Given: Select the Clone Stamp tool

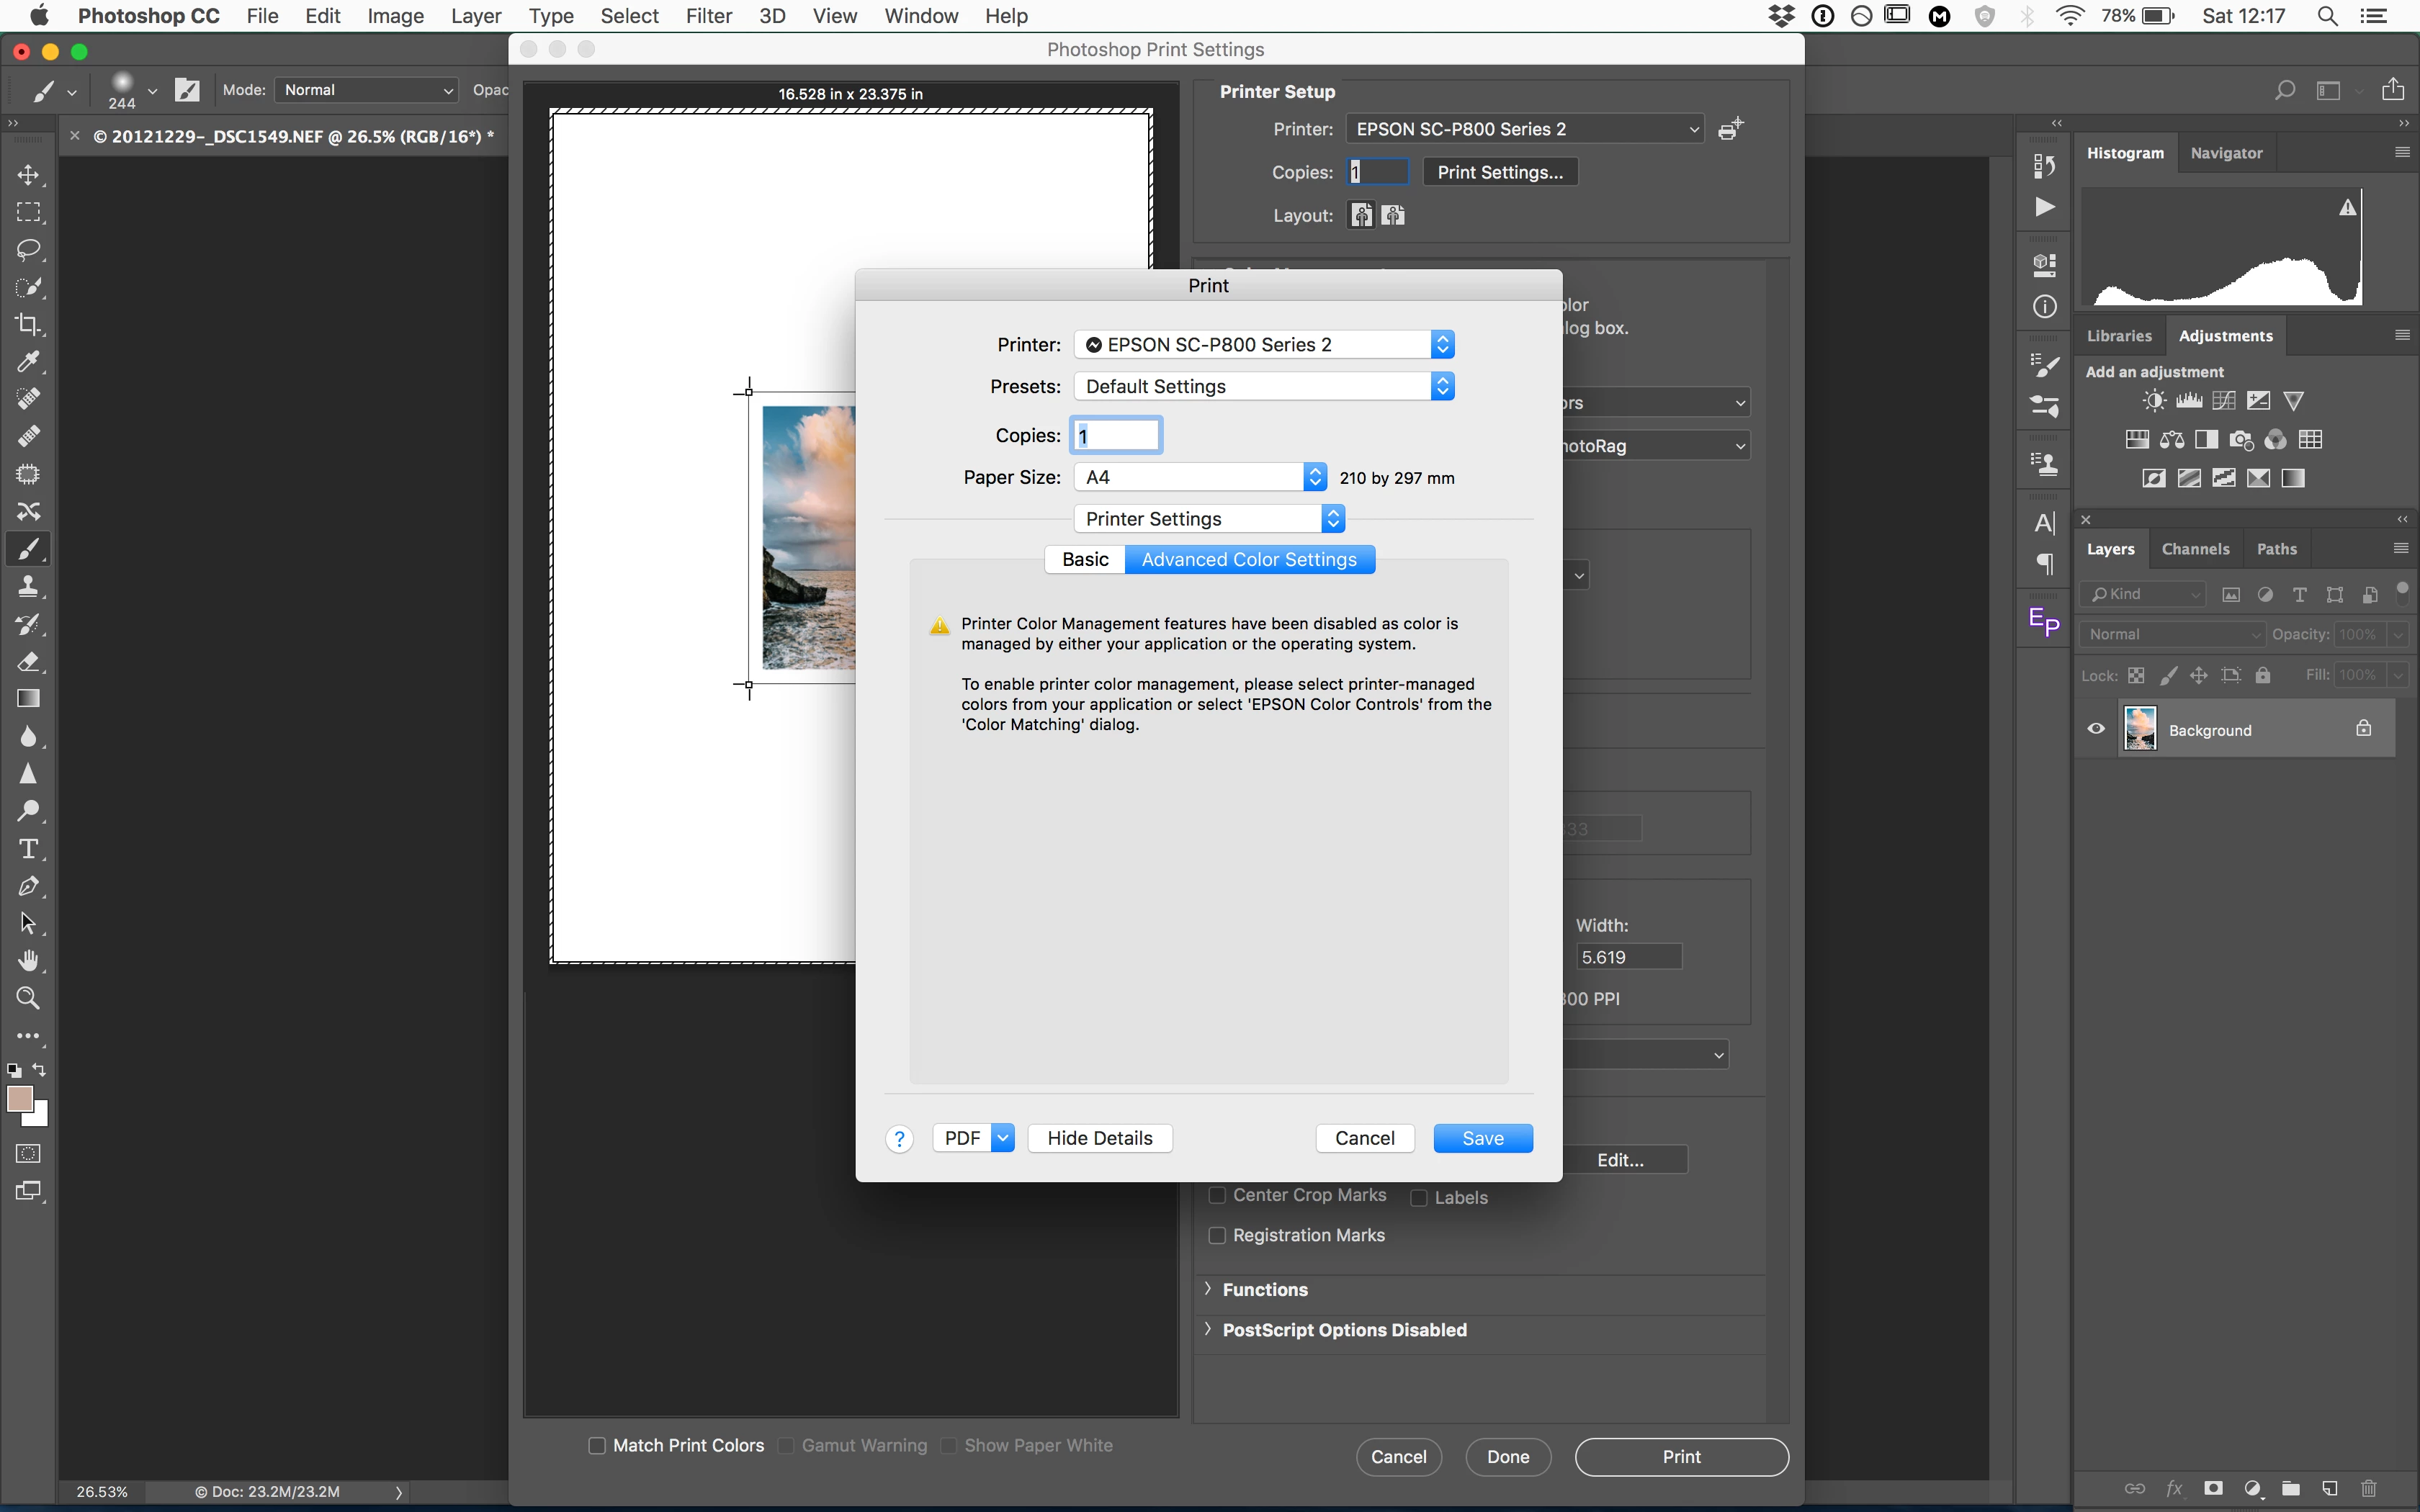Looking at the screenshot, I should click(x=28, y=586).
